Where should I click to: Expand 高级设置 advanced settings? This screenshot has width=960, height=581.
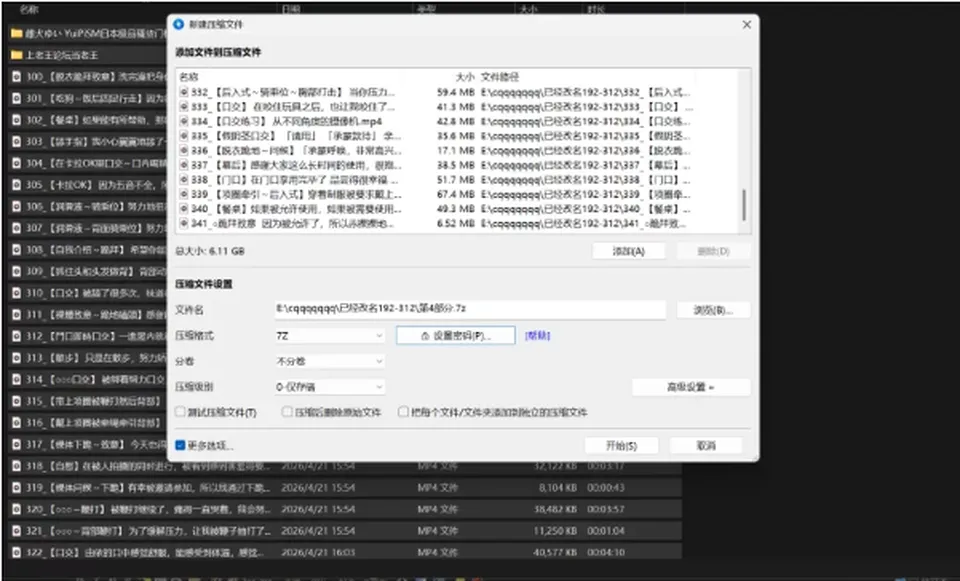(691, 387)
